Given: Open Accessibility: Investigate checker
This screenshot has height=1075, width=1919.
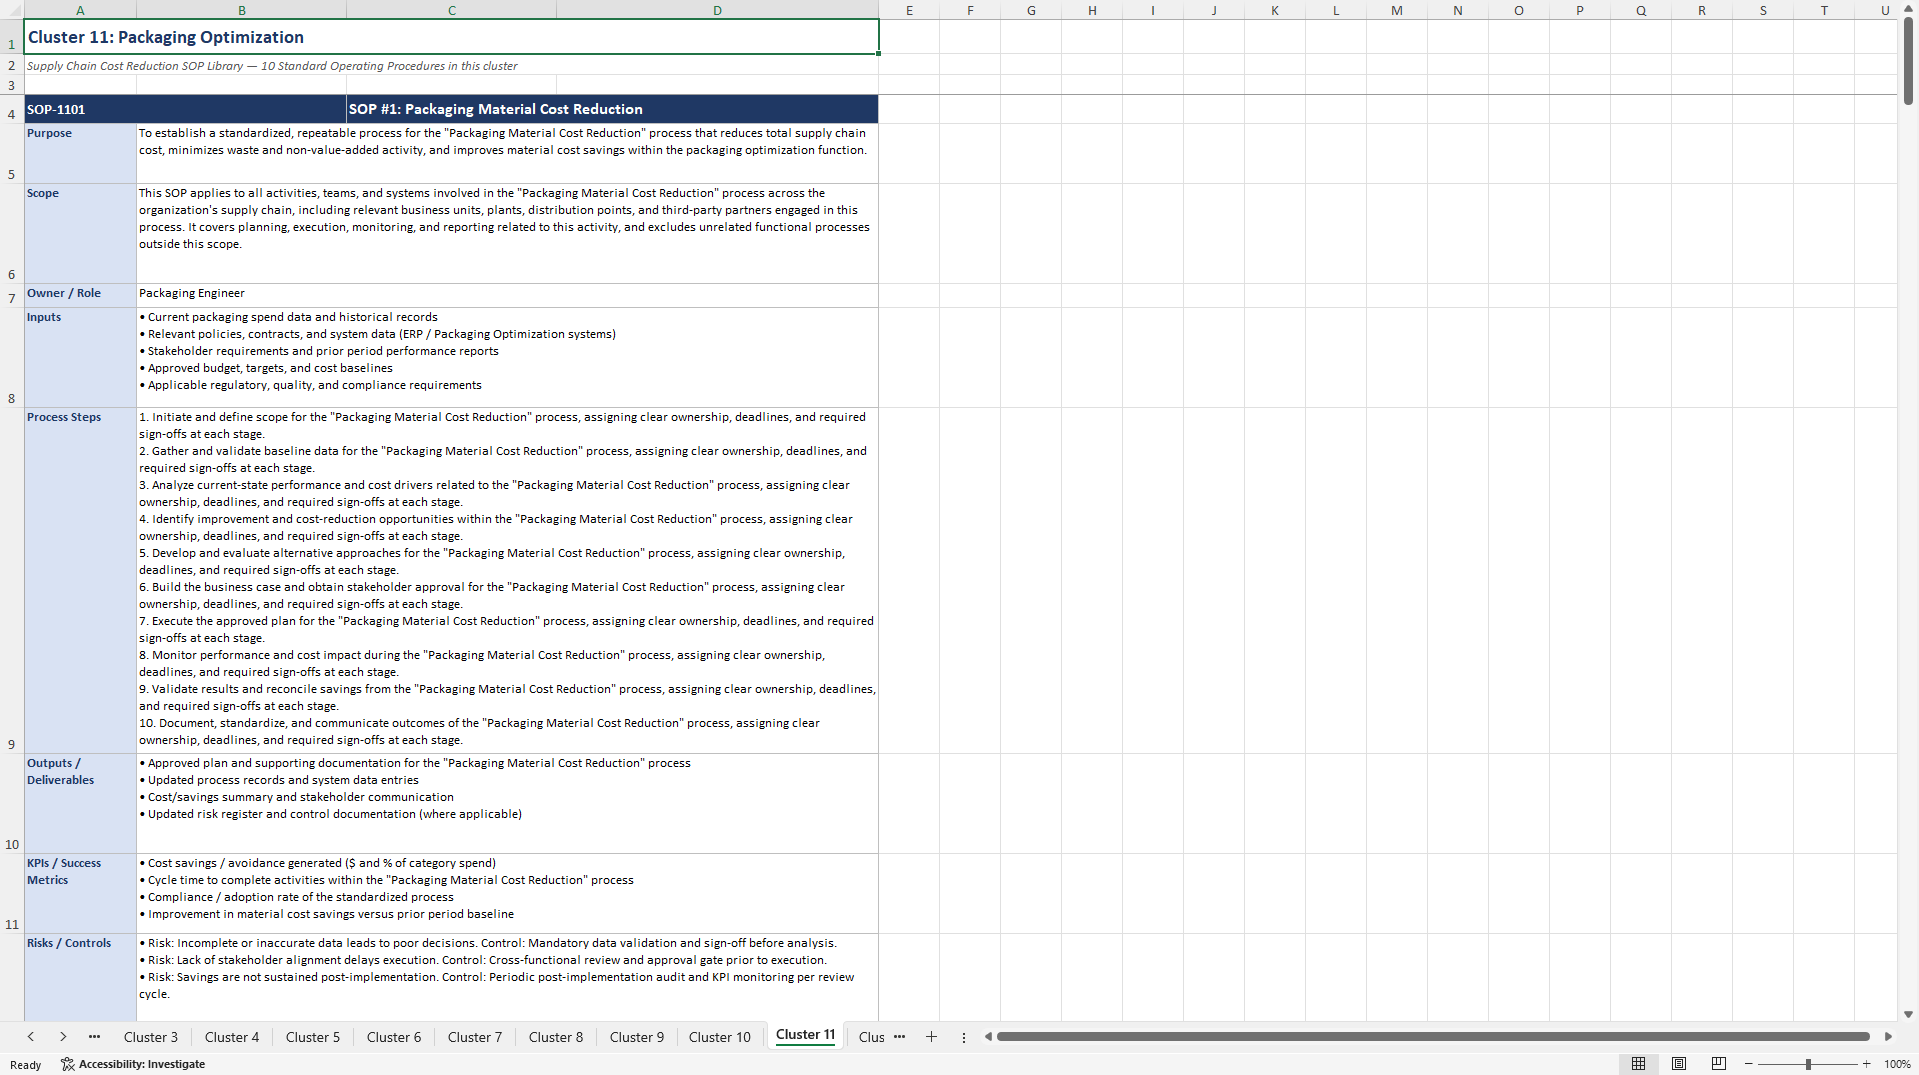Looking at the screenshot, I should point(133,1064).
